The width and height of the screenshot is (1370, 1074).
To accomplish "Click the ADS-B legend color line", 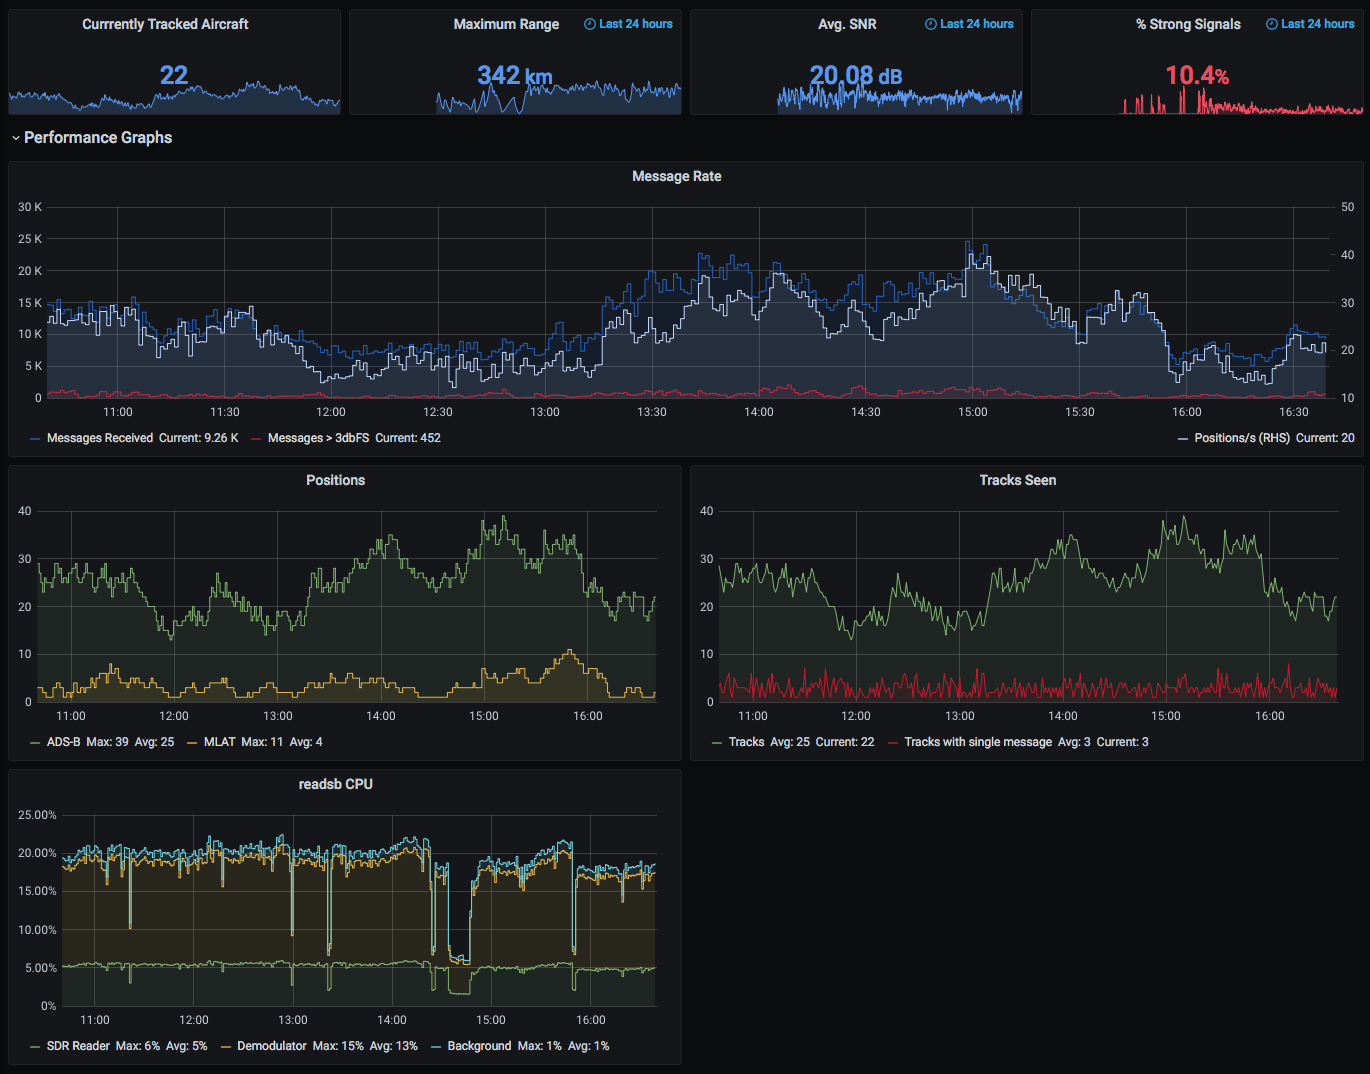I will point(35,743).
